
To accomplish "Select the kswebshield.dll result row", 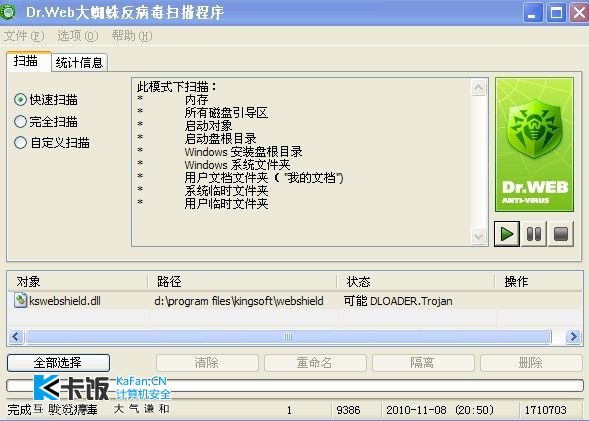I will [295, 301].
